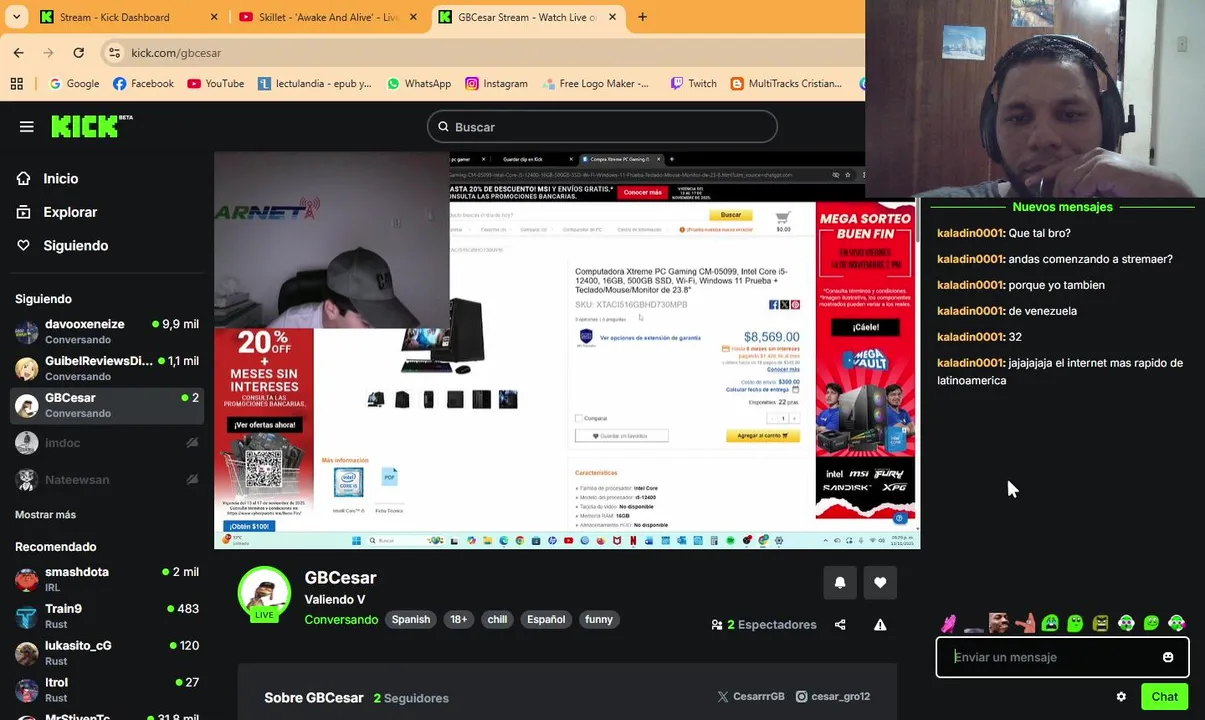Reload the current page

(79, 52)
